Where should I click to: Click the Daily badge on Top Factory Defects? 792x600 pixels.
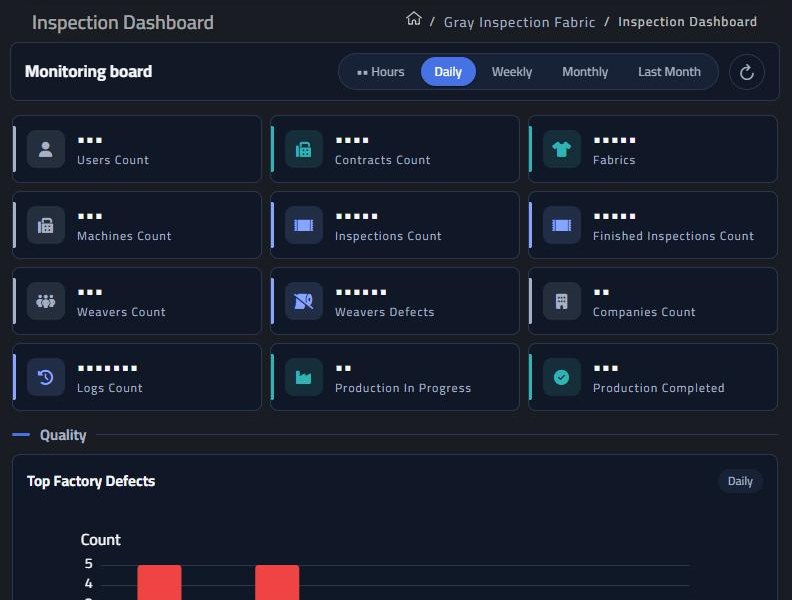coord(740,481)
